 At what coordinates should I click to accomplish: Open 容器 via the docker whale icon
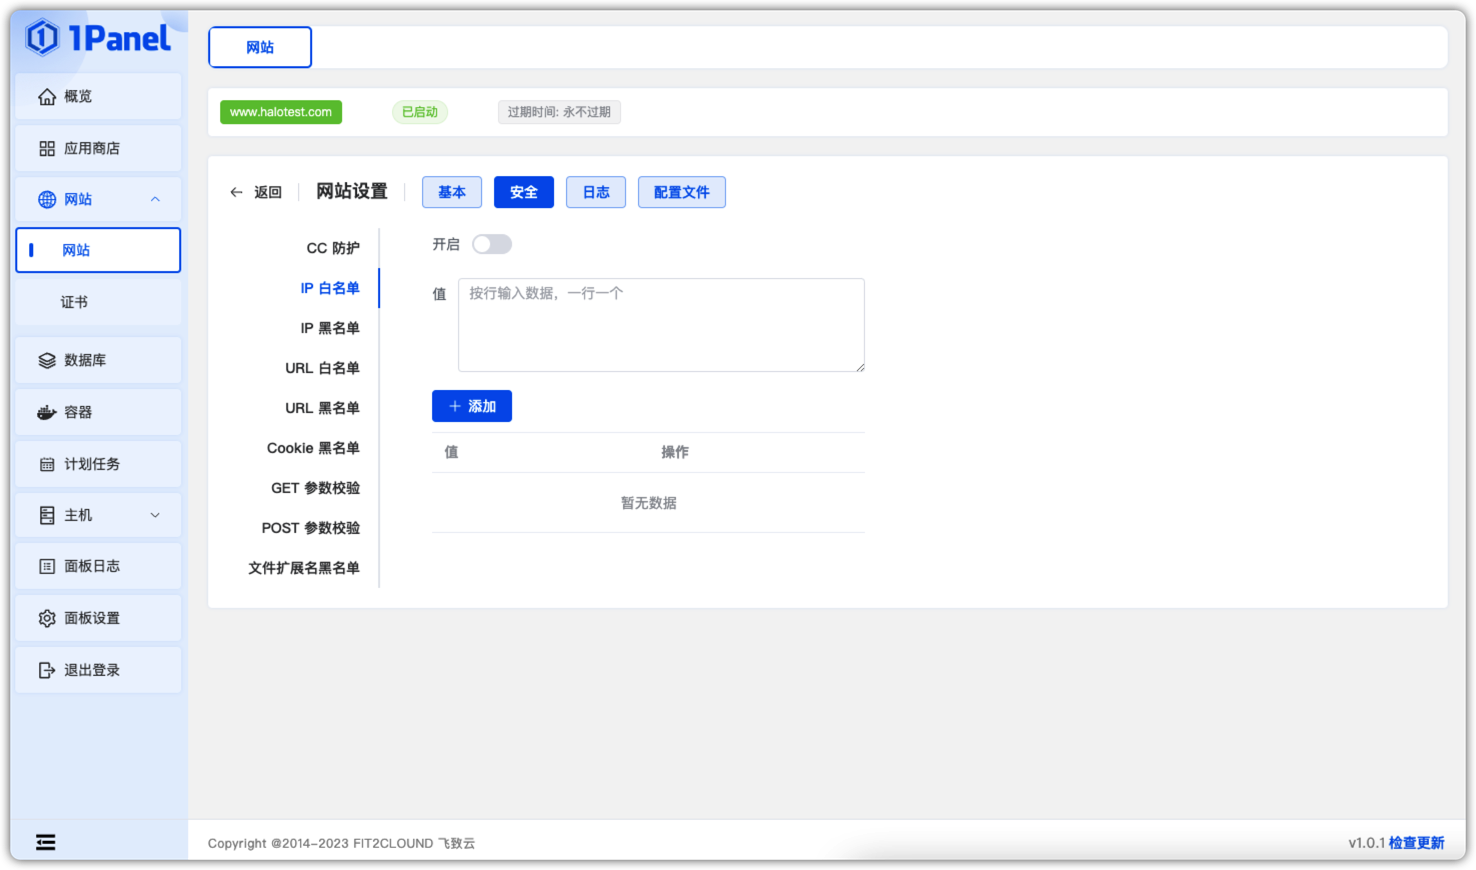(47, 413)
